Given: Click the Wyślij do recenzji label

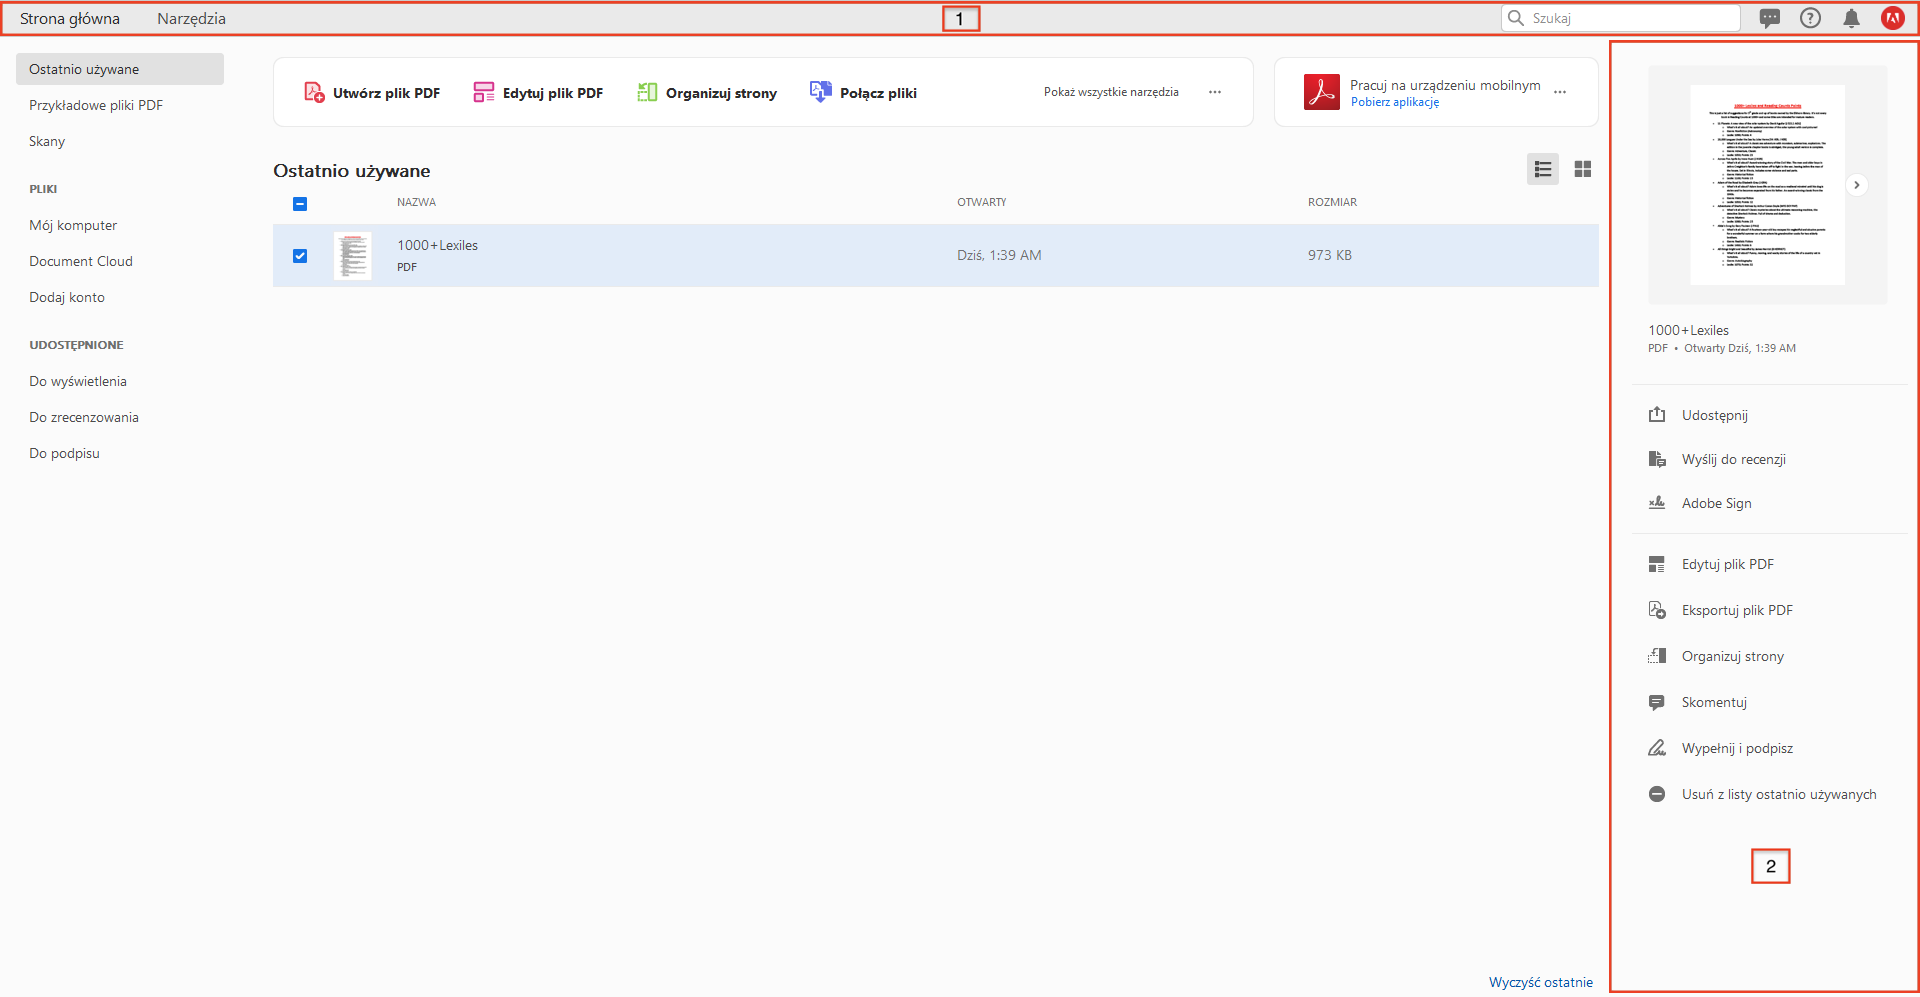Looking at the screenshot, I should [1734, 459].
